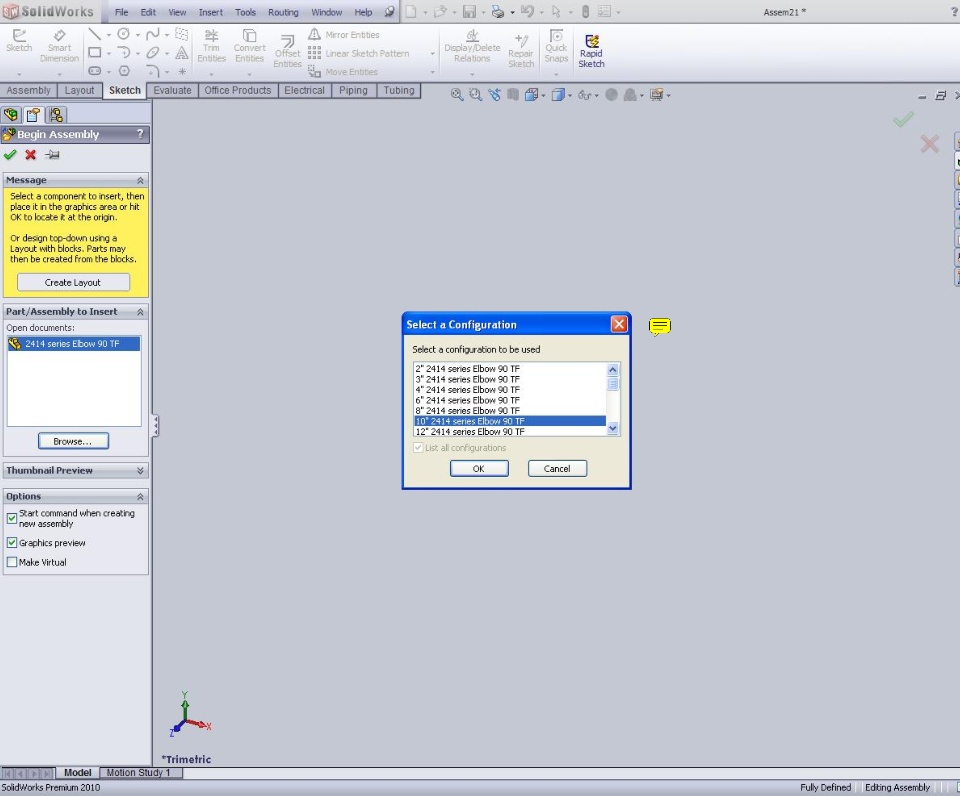This screenshot has width=960, height=796.
Task: Open the ConfigurationManager tab icon
Action: pos(56,115)
